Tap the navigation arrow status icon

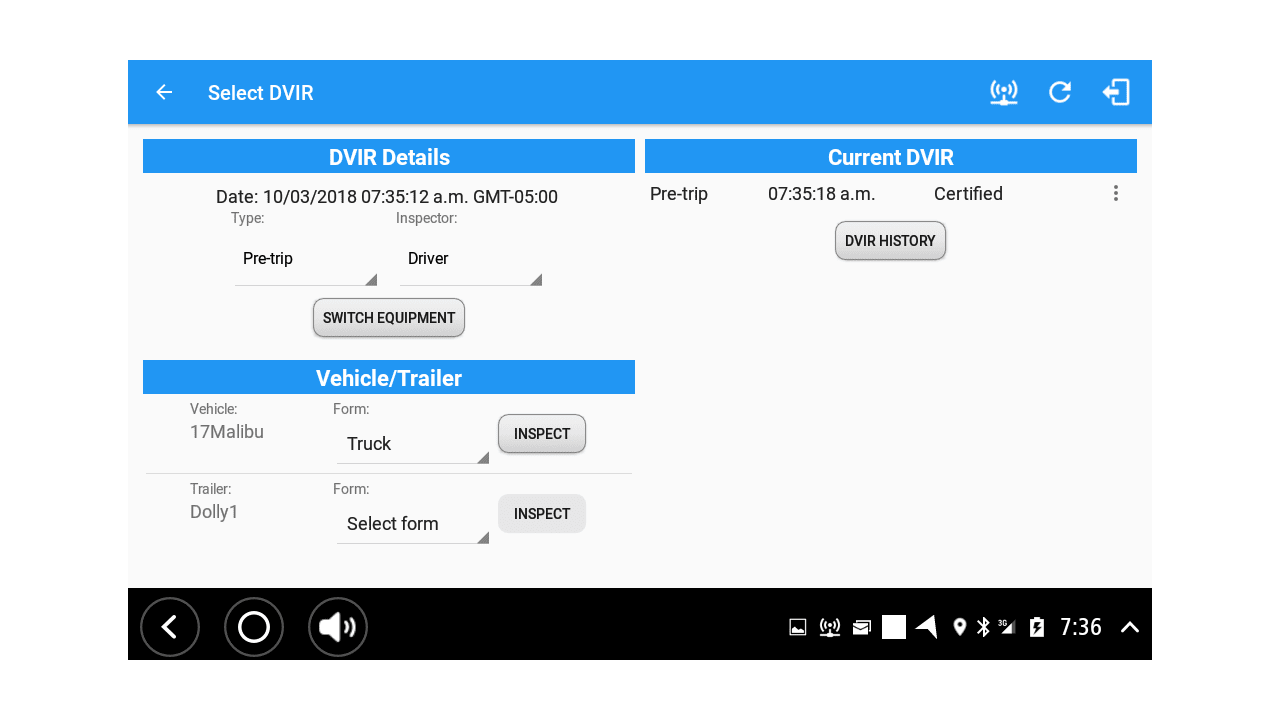pos(927,627)
